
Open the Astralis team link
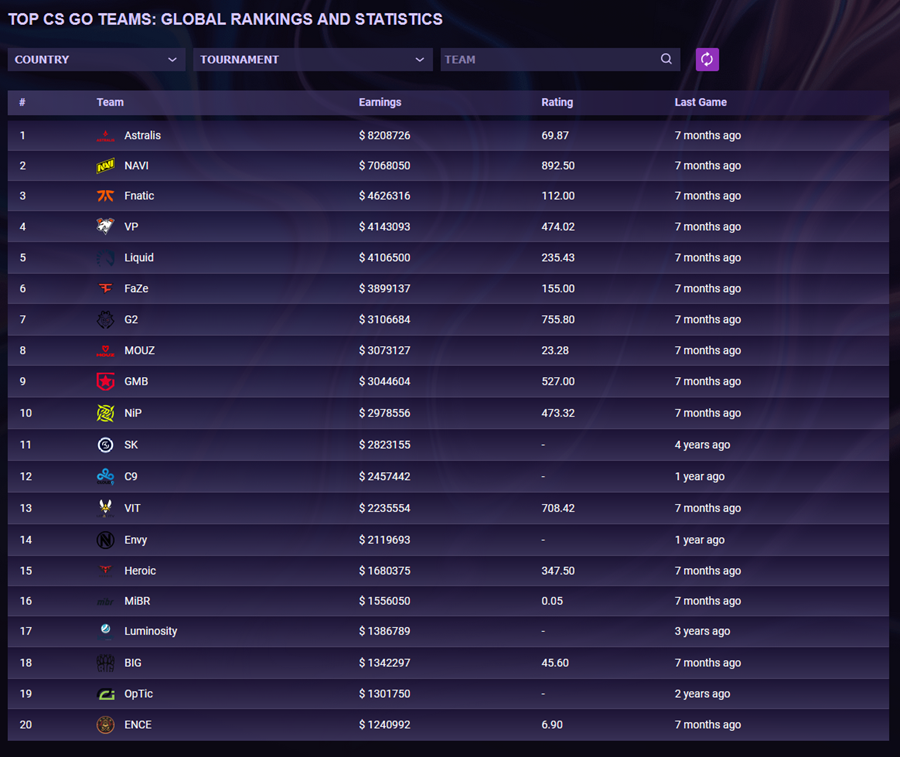pos(142,135)
